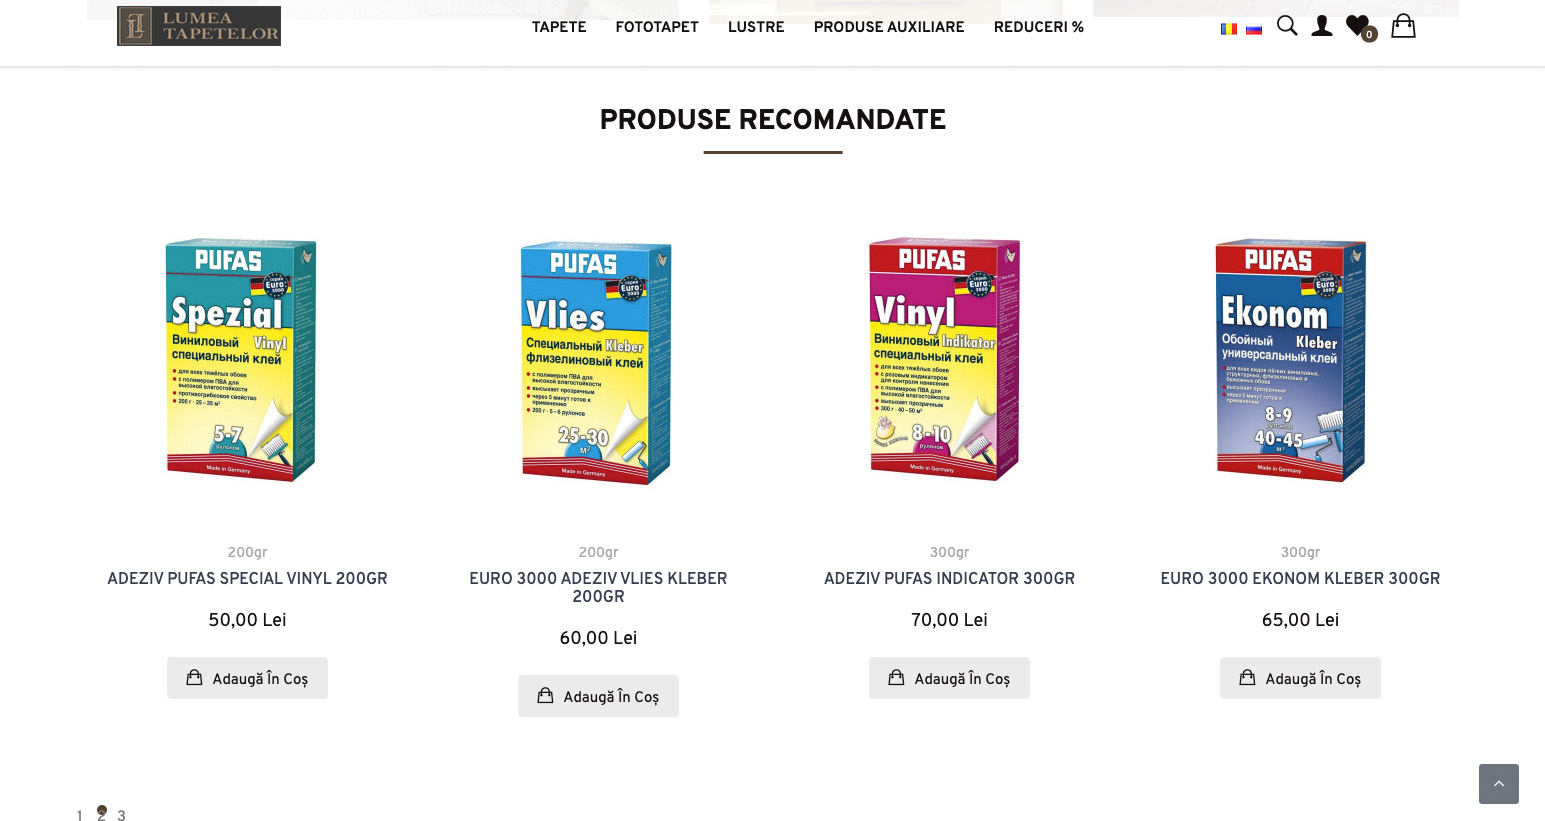Open the PRODUSE AUXILIARE menu
Viewport: 1545px width, 821px height.
[889, 27]
